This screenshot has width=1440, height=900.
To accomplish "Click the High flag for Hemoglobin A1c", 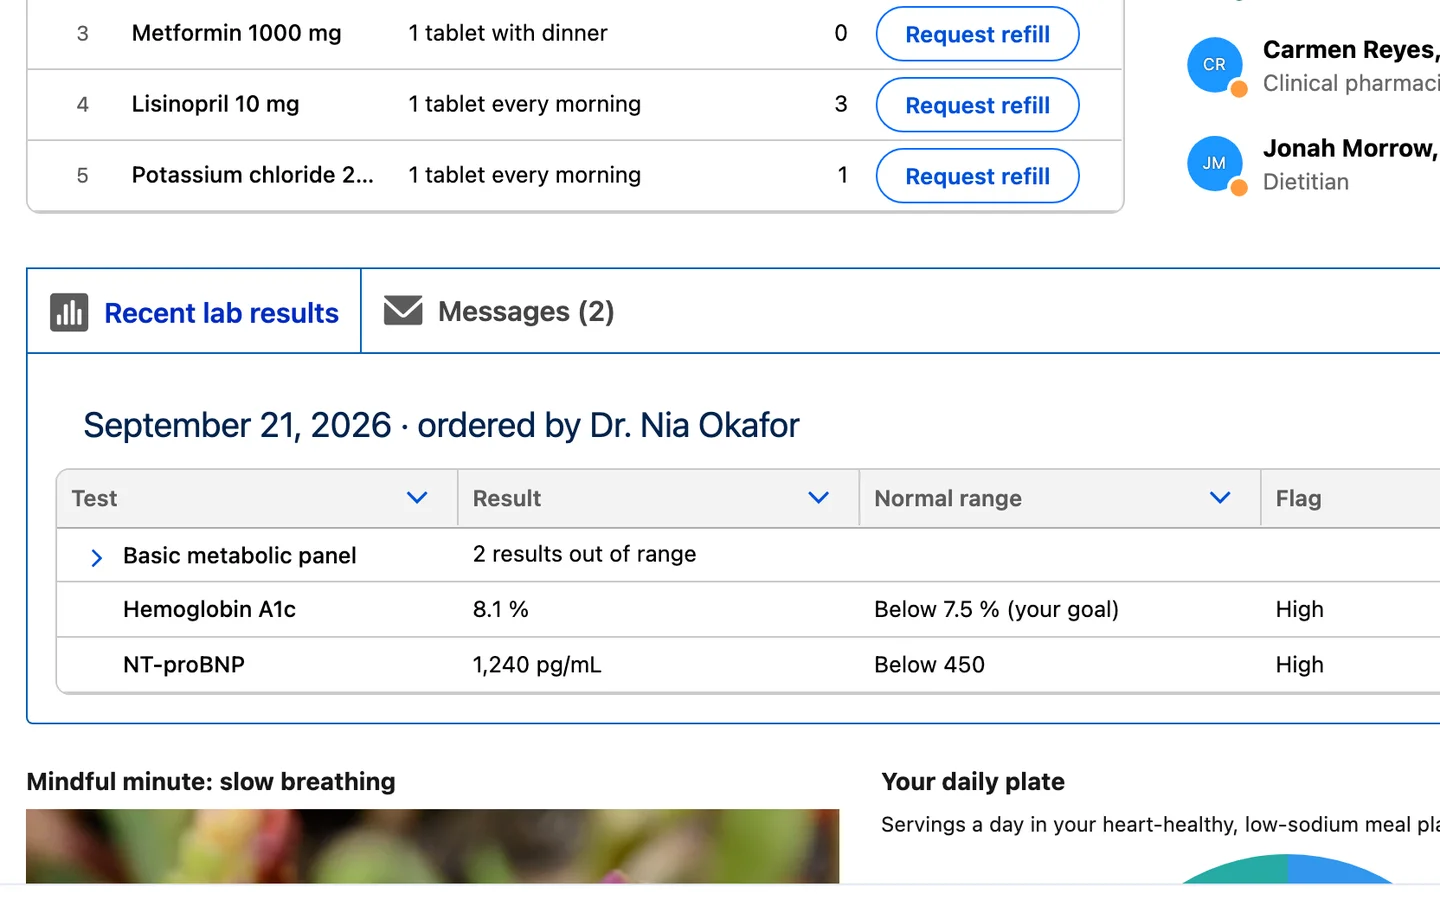I will point(1299,609).
